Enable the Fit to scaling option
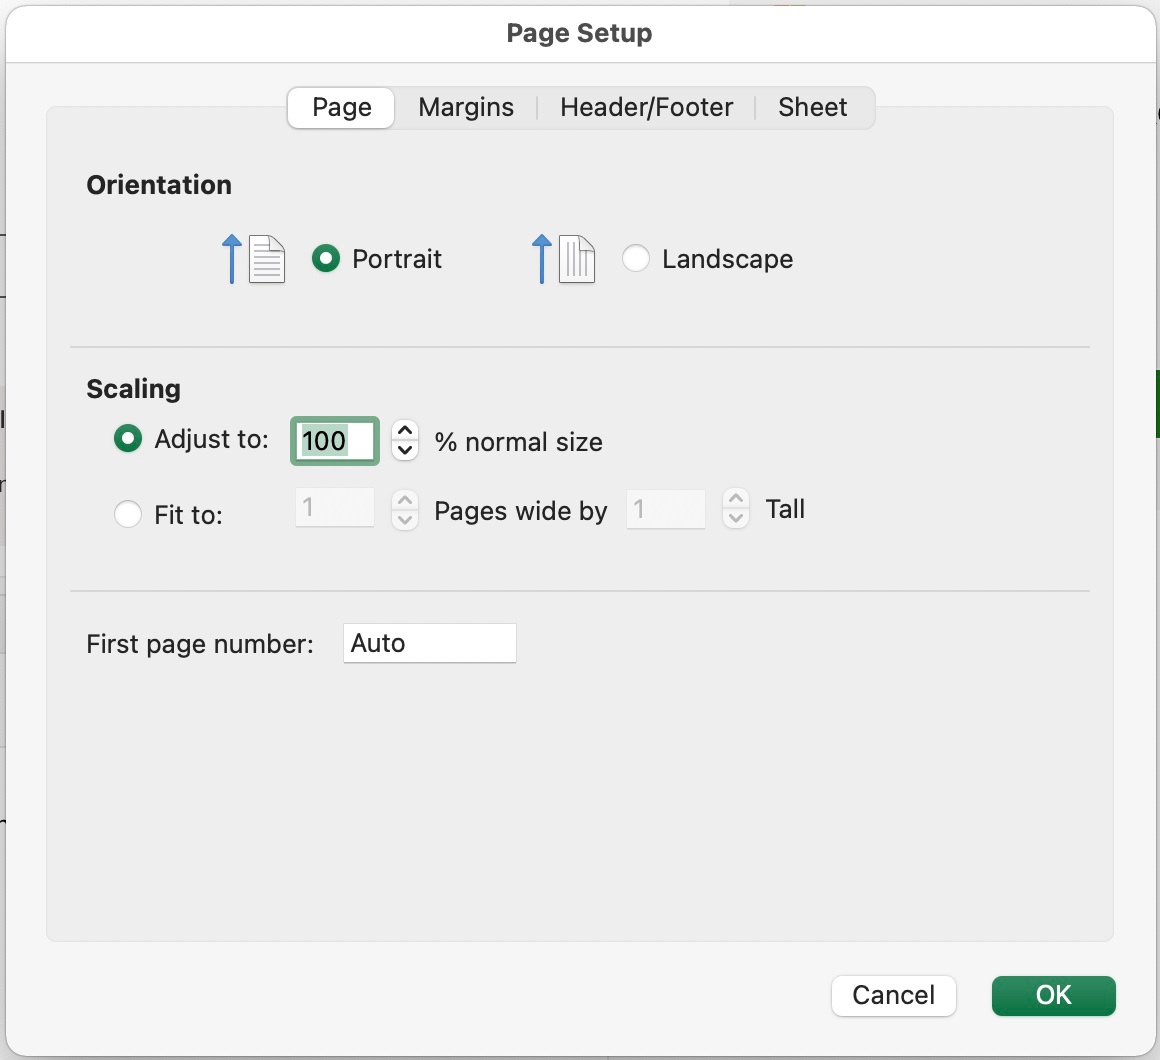The width and height of the screenshot is (1160, 1060). pos(128,514)
